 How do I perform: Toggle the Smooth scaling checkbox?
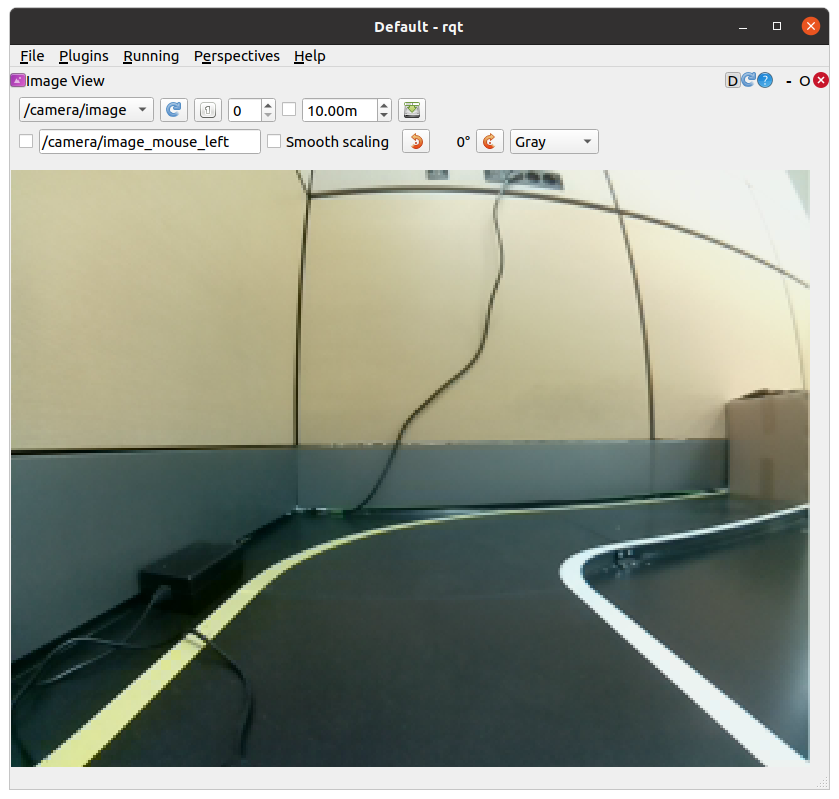click(x=274, y=142)
